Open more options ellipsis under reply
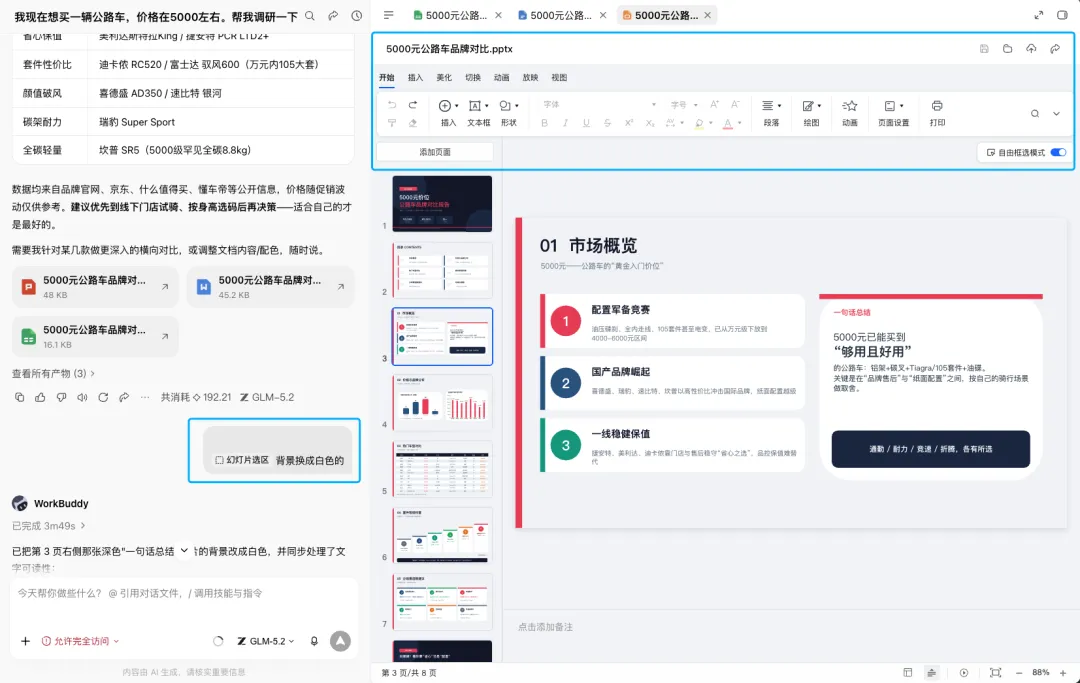This screenshot has width=1080, height=683. 145,397
